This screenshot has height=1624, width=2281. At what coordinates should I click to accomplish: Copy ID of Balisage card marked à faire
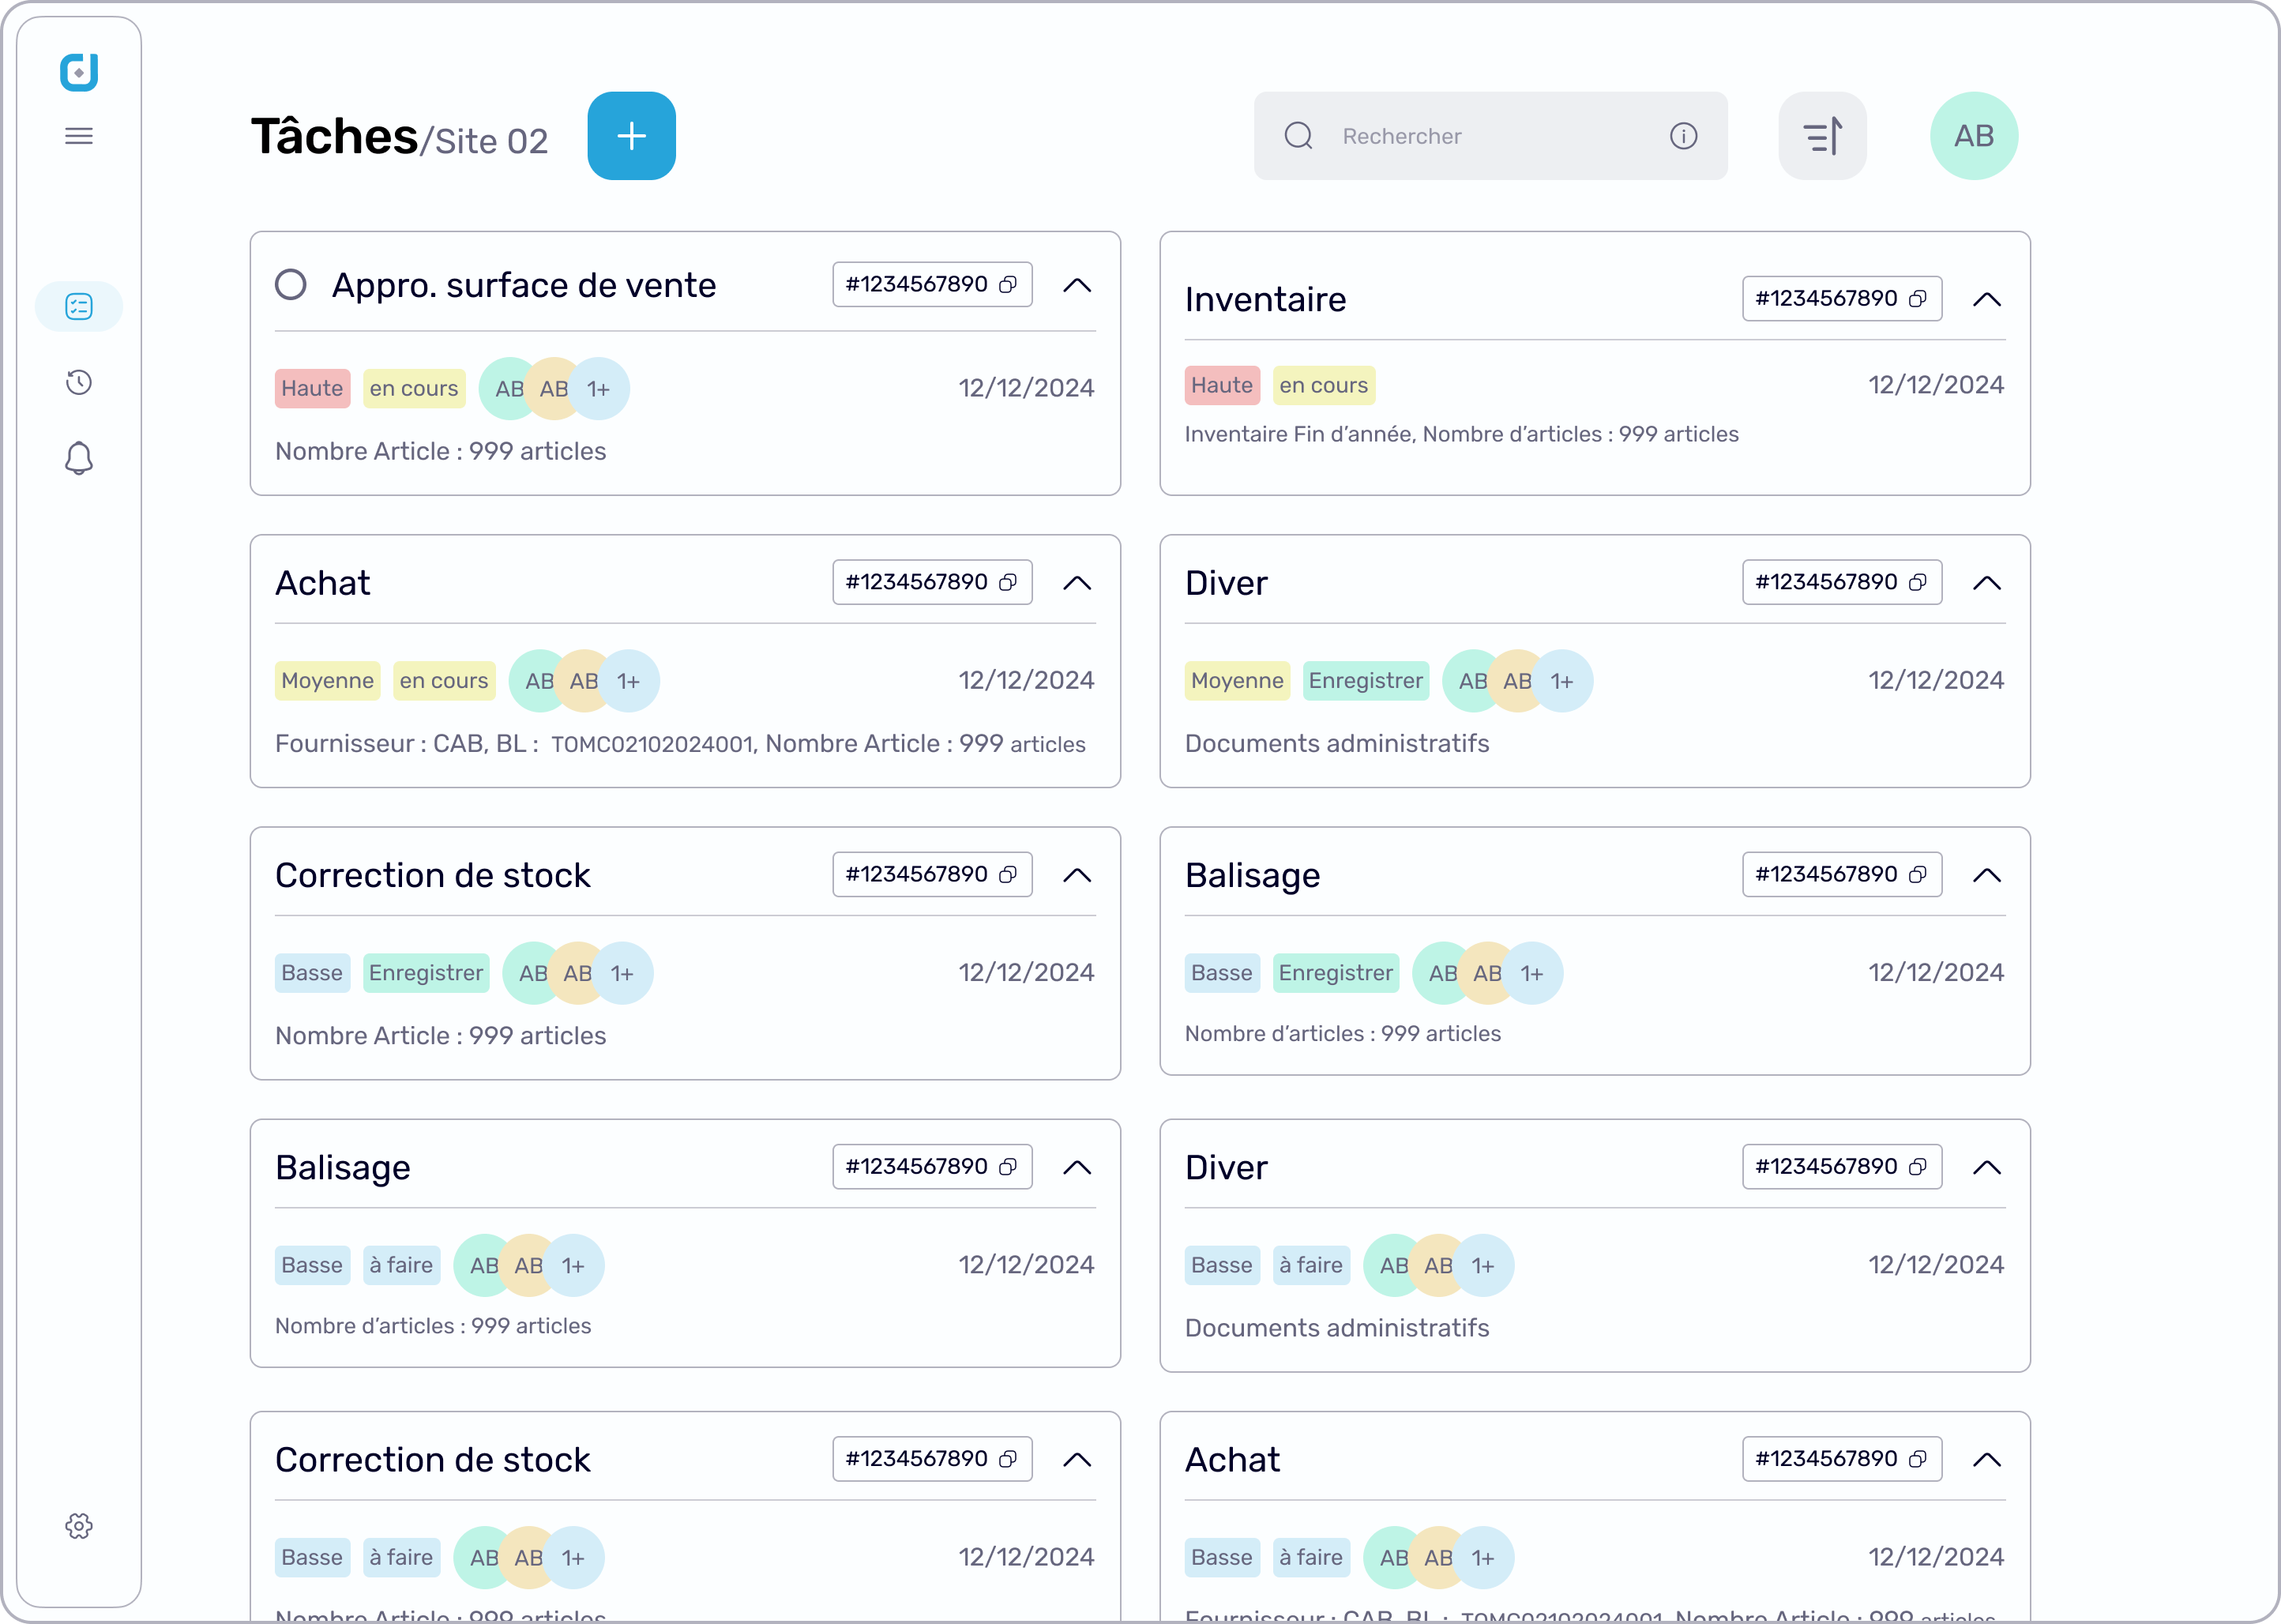click(x=1008, y=1166)
